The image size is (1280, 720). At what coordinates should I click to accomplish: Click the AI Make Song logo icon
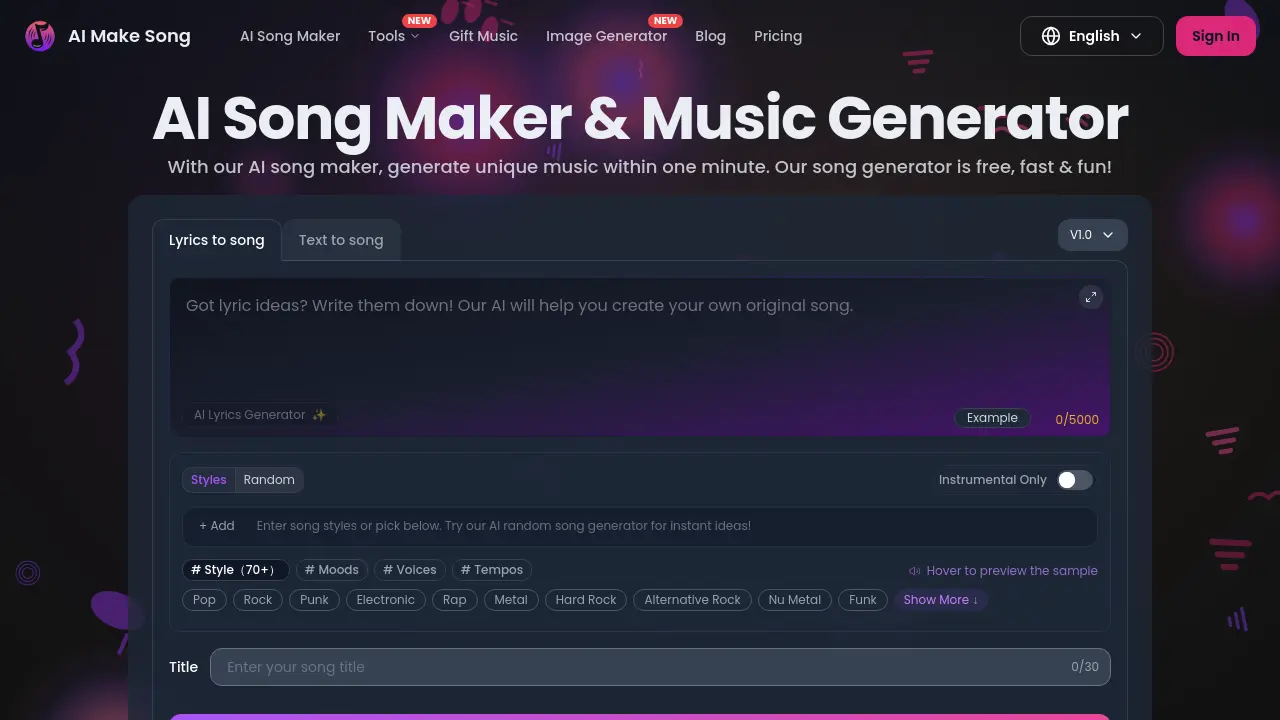tap(40, 36)
